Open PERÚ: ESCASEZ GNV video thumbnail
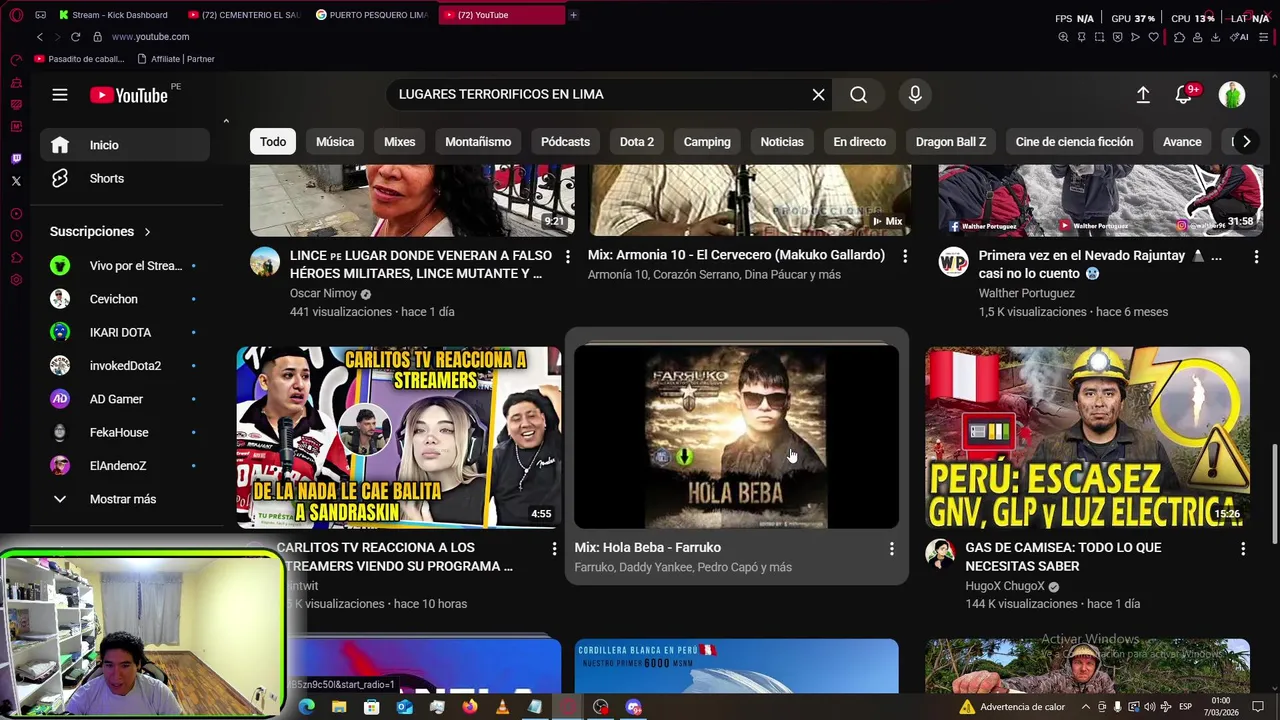The height and width of the screenshot is (720, 1280). coord(1087,437)
